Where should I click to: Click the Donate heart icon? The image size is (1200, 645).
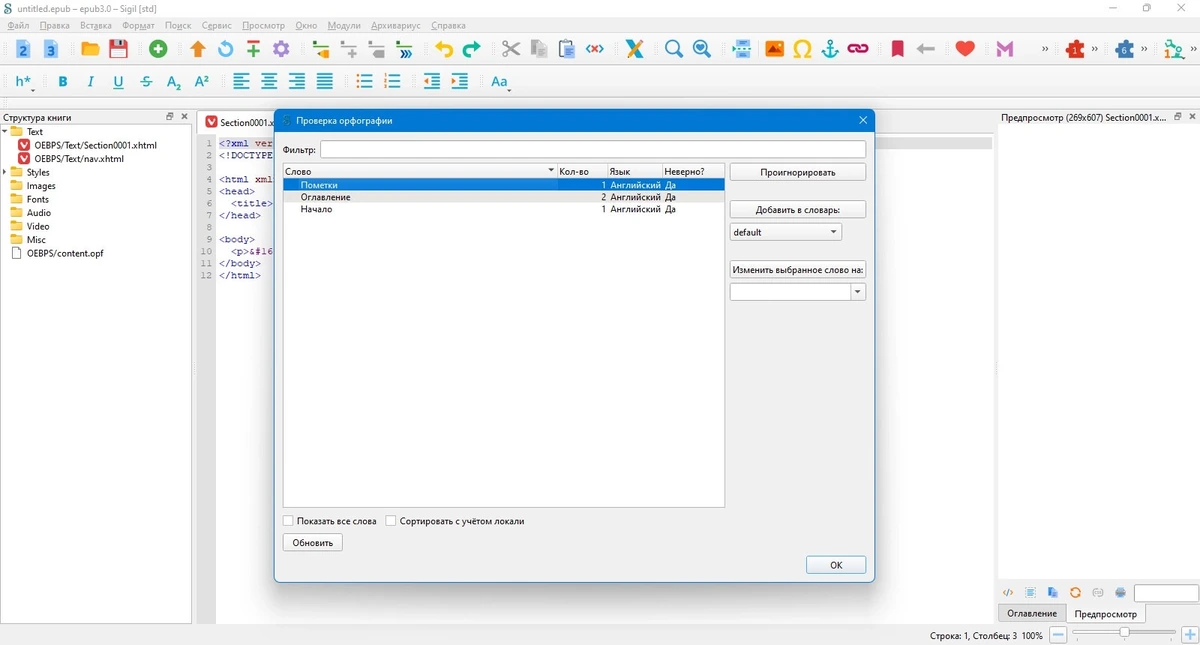(965, 49)
